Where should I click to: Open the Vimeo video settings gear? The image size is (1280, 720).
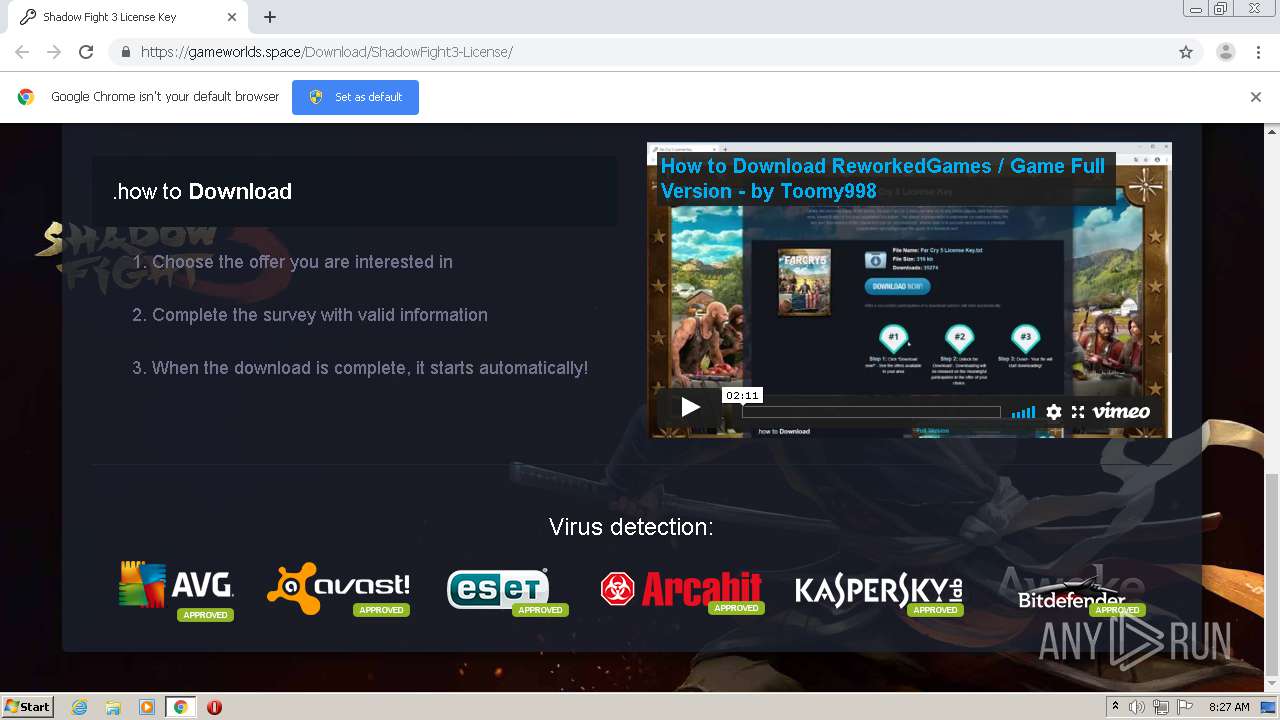[x=1054, y=412]
